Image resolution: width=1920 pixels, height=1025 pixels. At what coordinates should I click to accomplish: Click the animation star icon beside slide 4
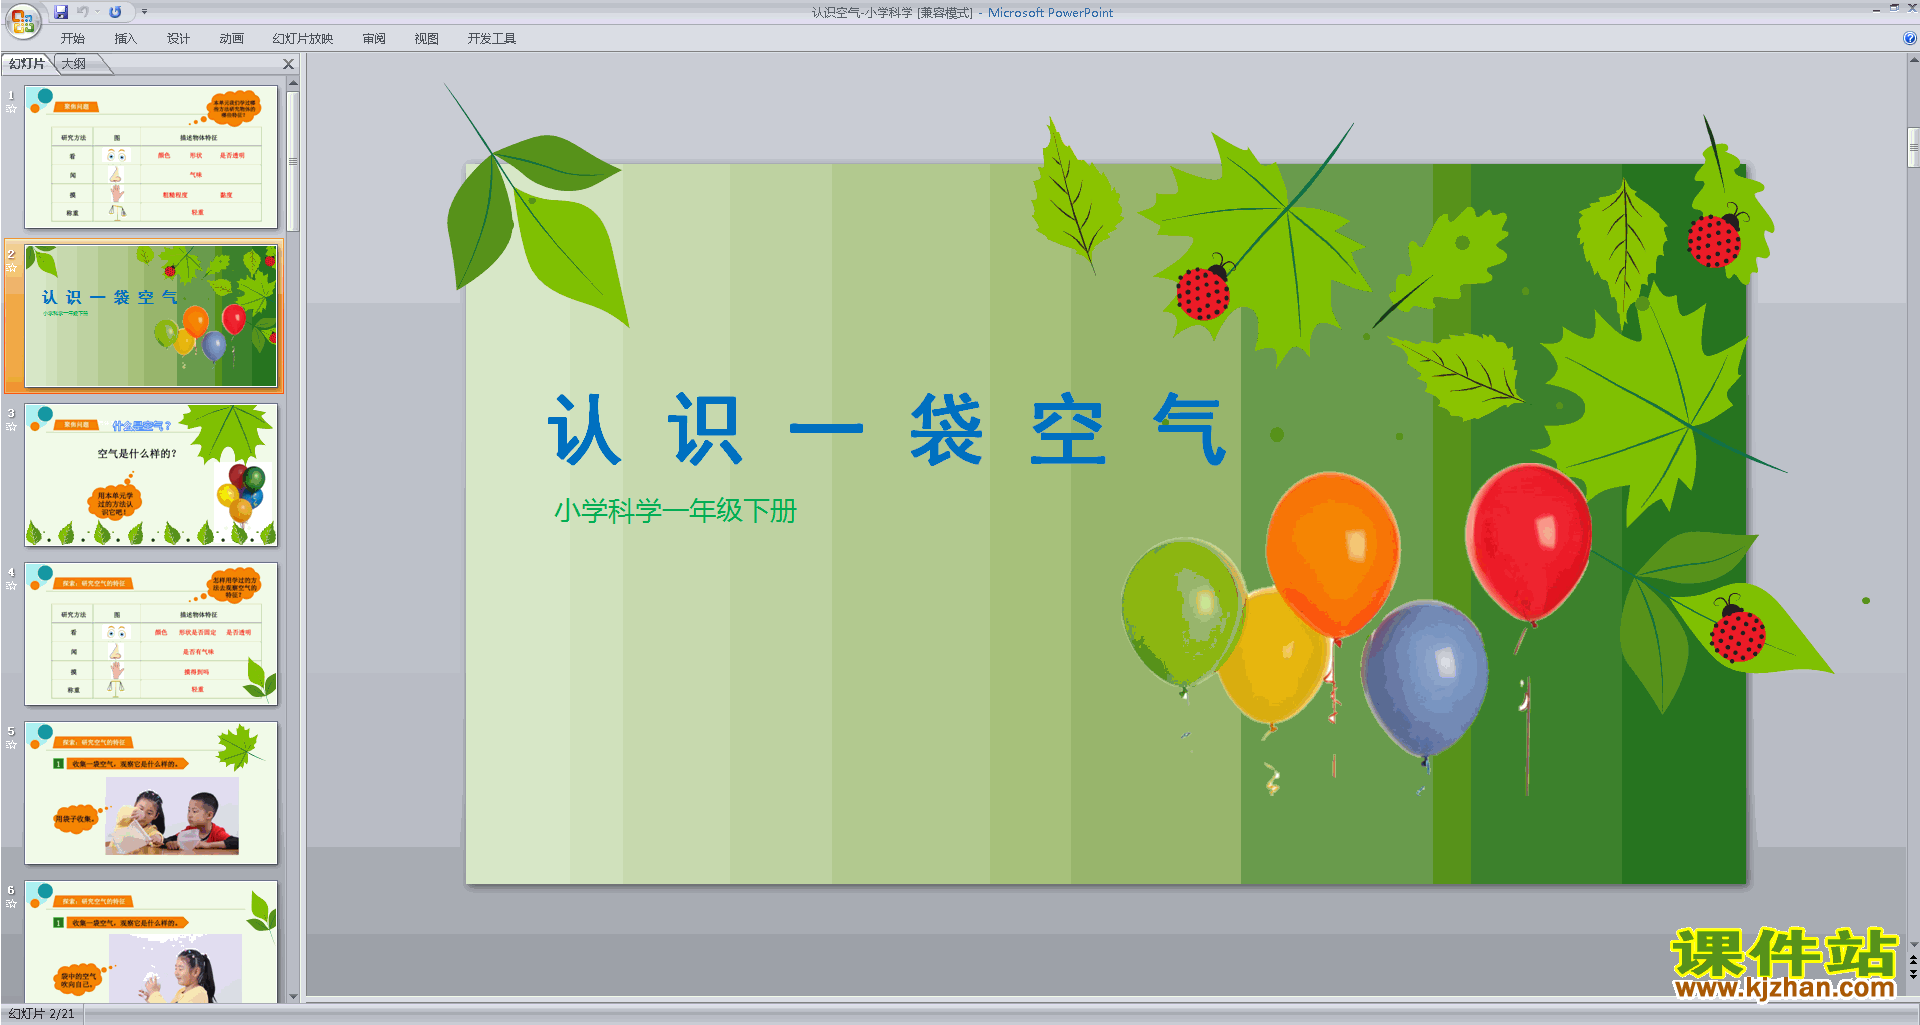[x=11, y=586]
